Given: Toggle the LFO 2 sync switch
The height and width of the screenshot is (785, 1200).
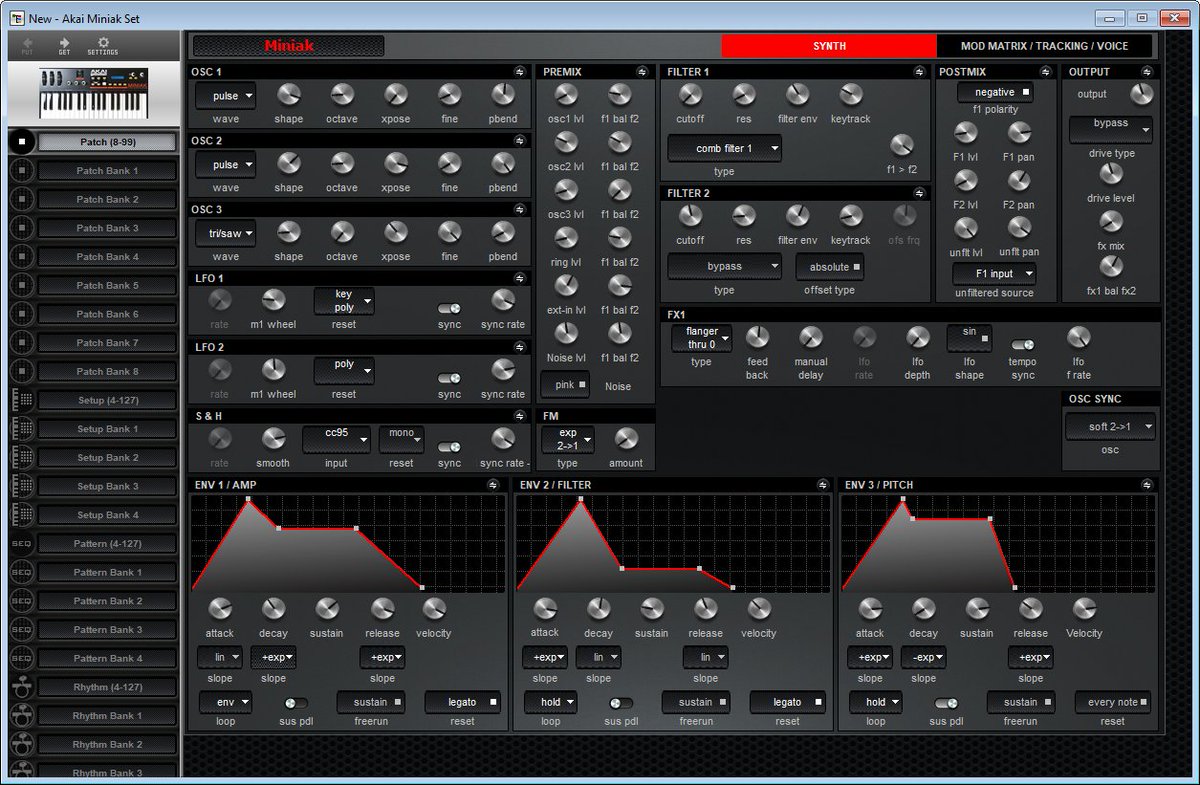Looking at the screenshot, I should pyautogui.click(x=450, y=378).
